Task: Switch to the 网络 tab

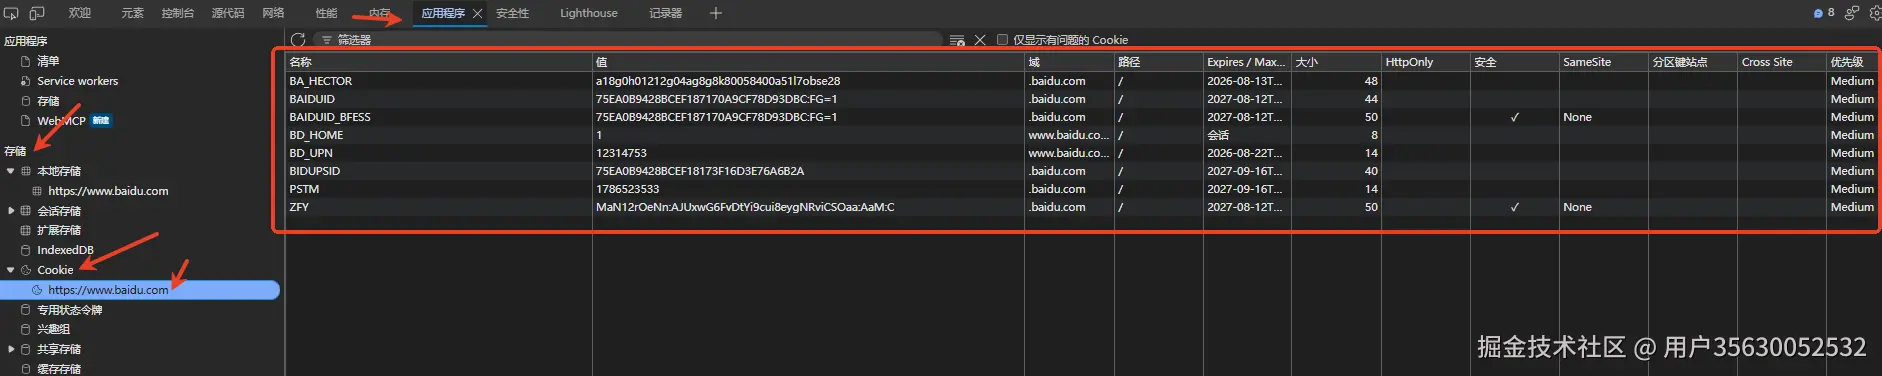Action: (x=273, y=13)
